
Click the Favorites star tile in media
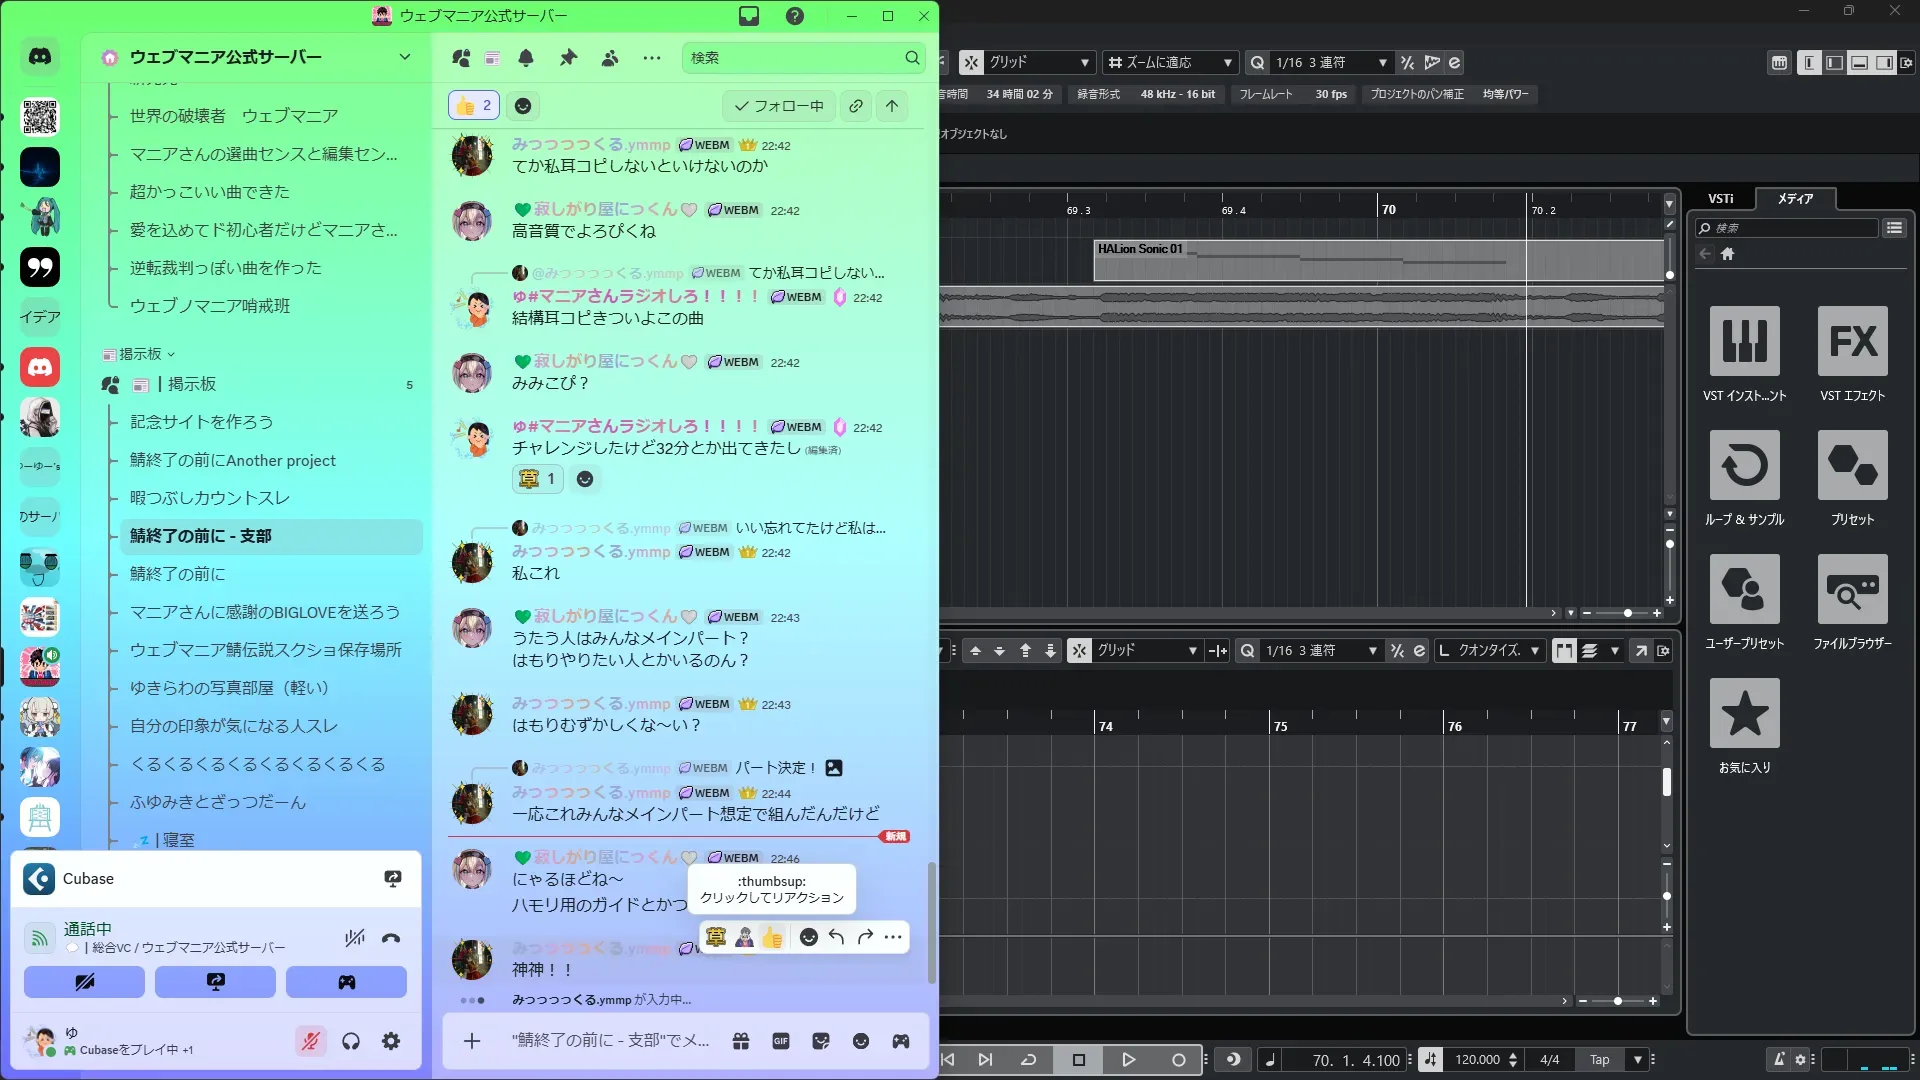(1744, 713)
